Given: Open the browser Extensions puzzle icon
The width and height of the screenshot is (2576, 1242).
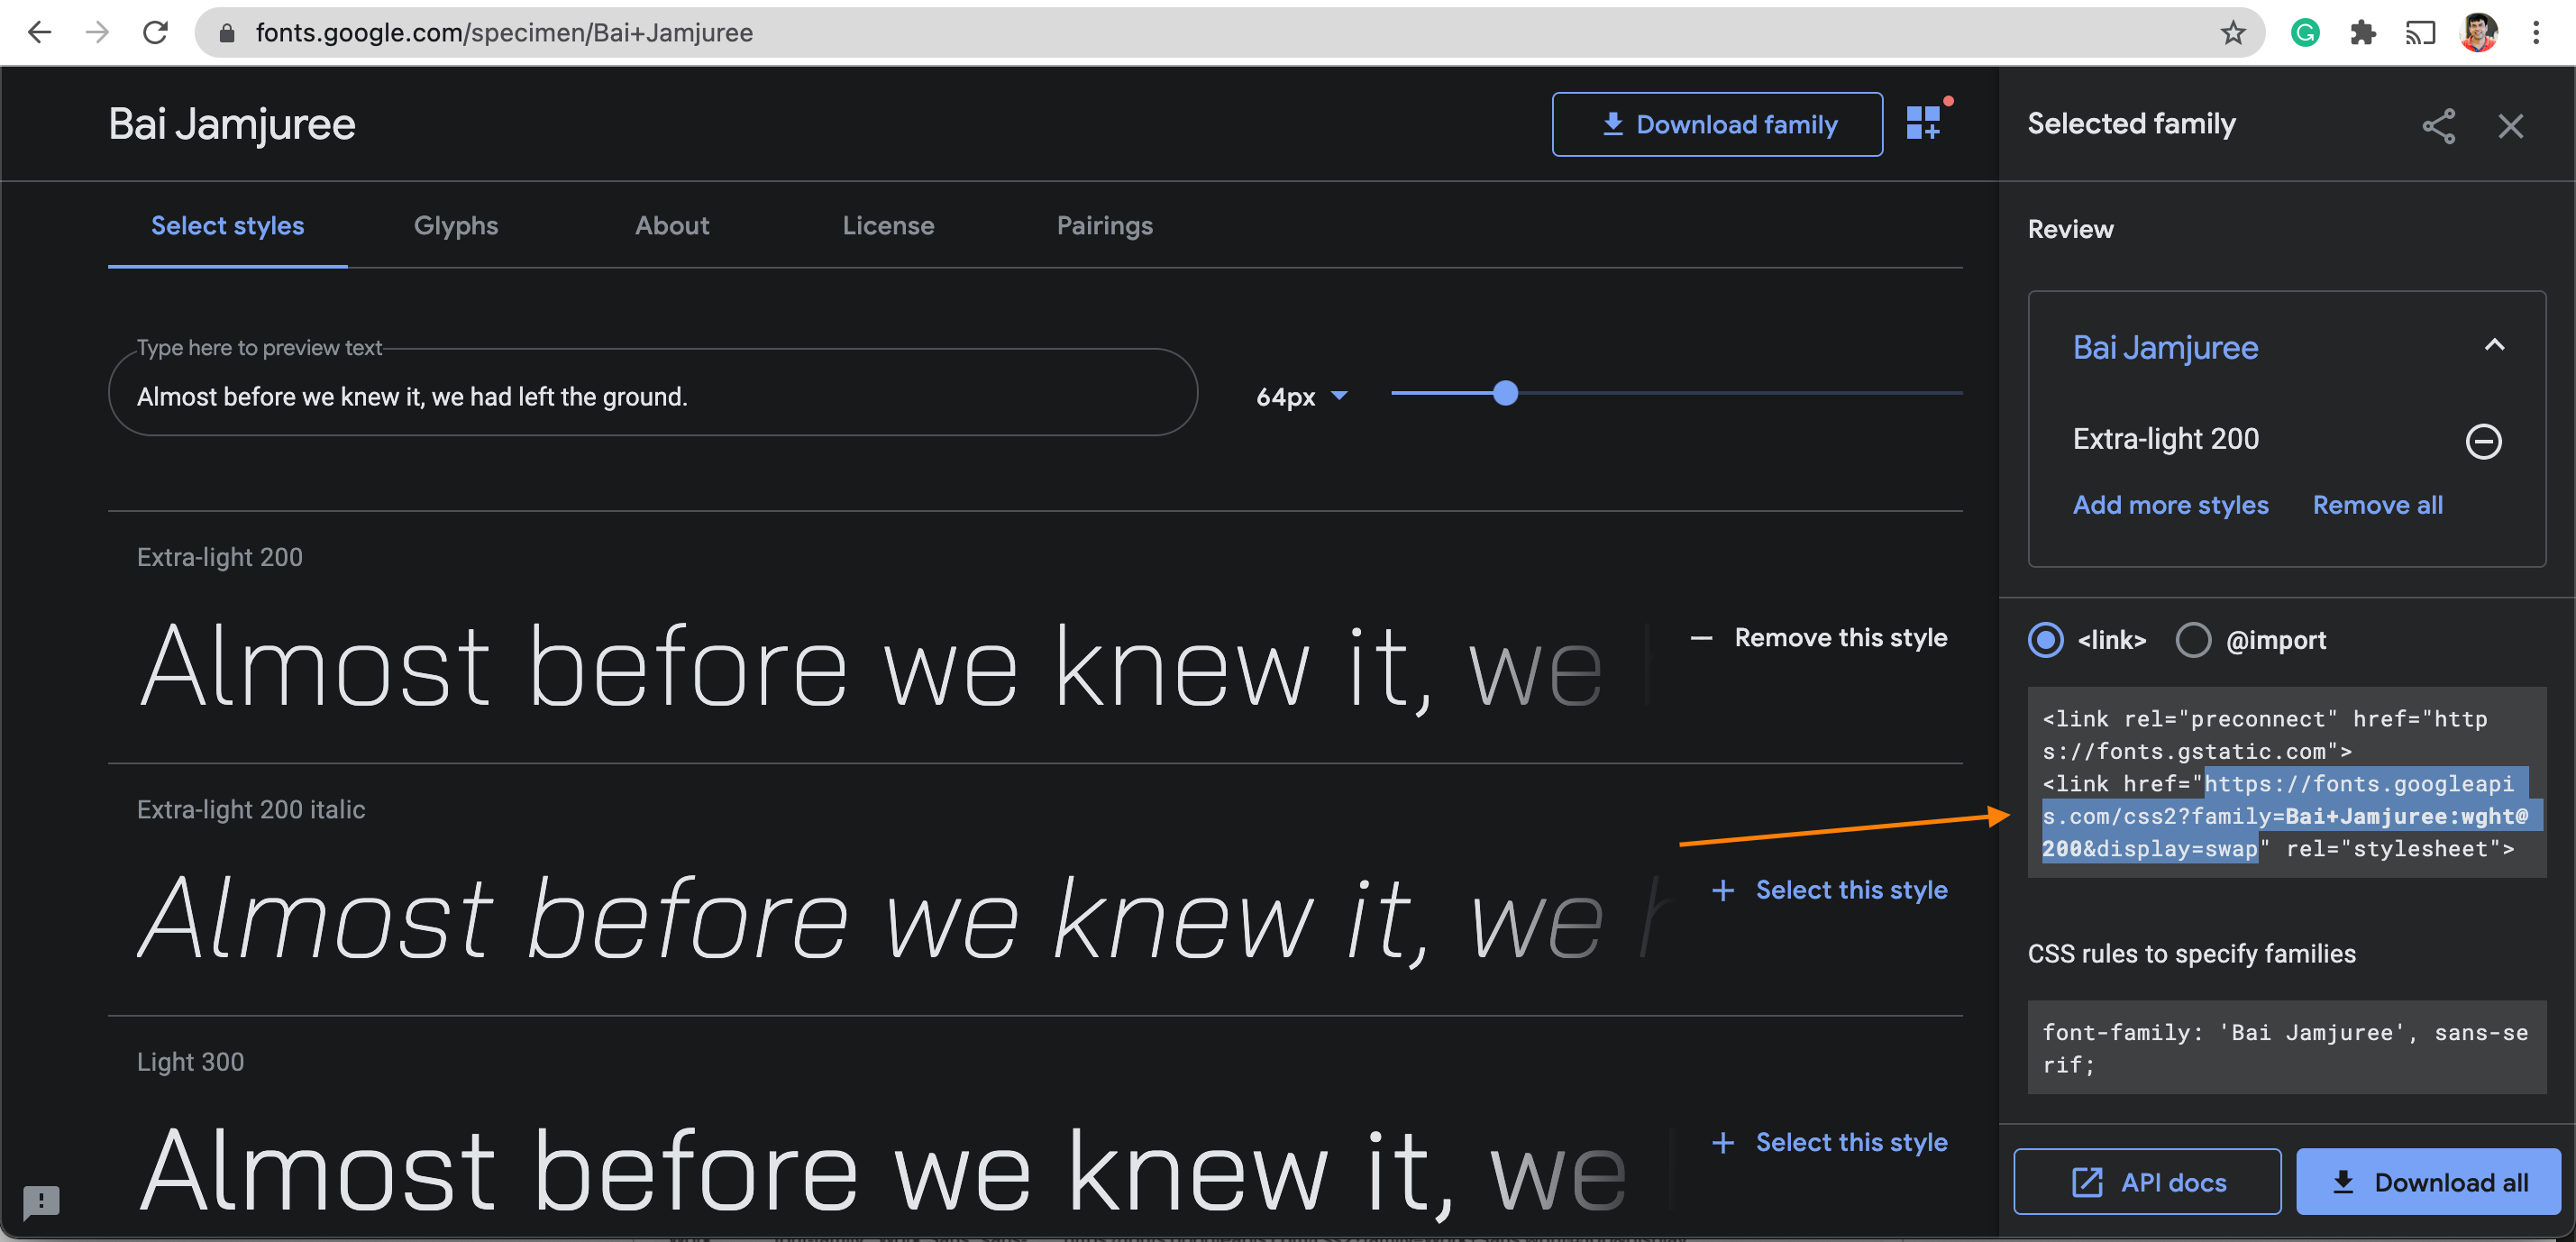Looking at the screenshot, I should 2363,33.
